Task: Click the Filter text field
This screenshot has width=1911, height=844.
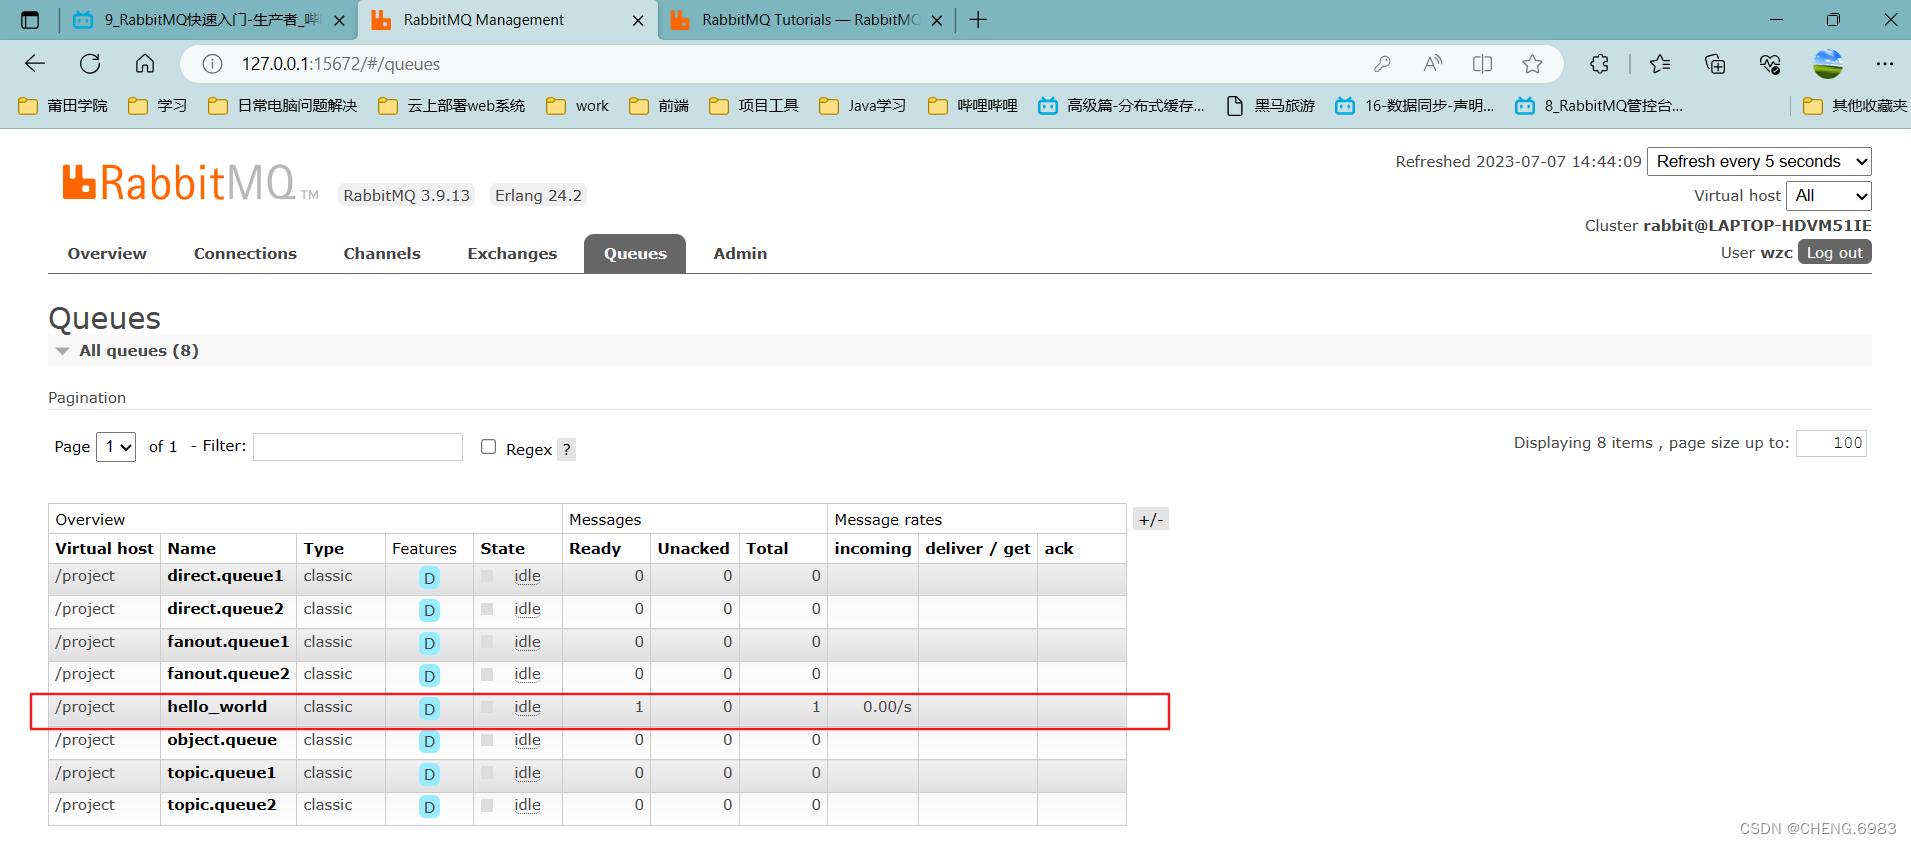Action: (x=358, y=447)
